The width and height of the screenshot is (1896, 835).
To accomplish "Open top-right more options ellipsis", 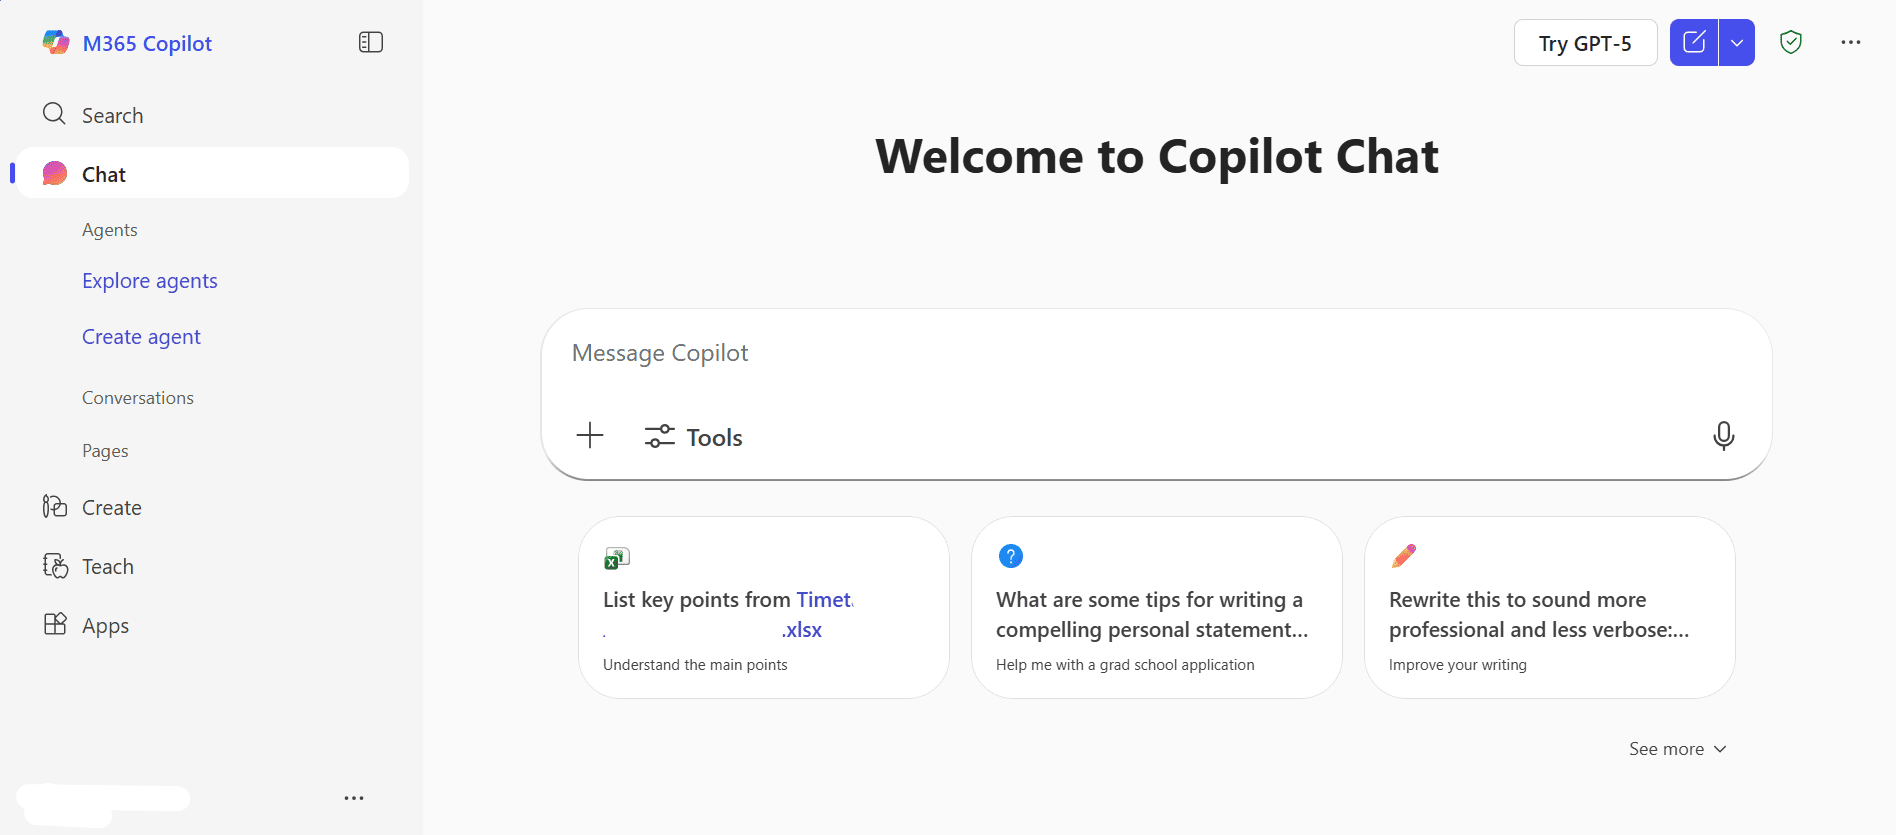I will (1851, 42).
